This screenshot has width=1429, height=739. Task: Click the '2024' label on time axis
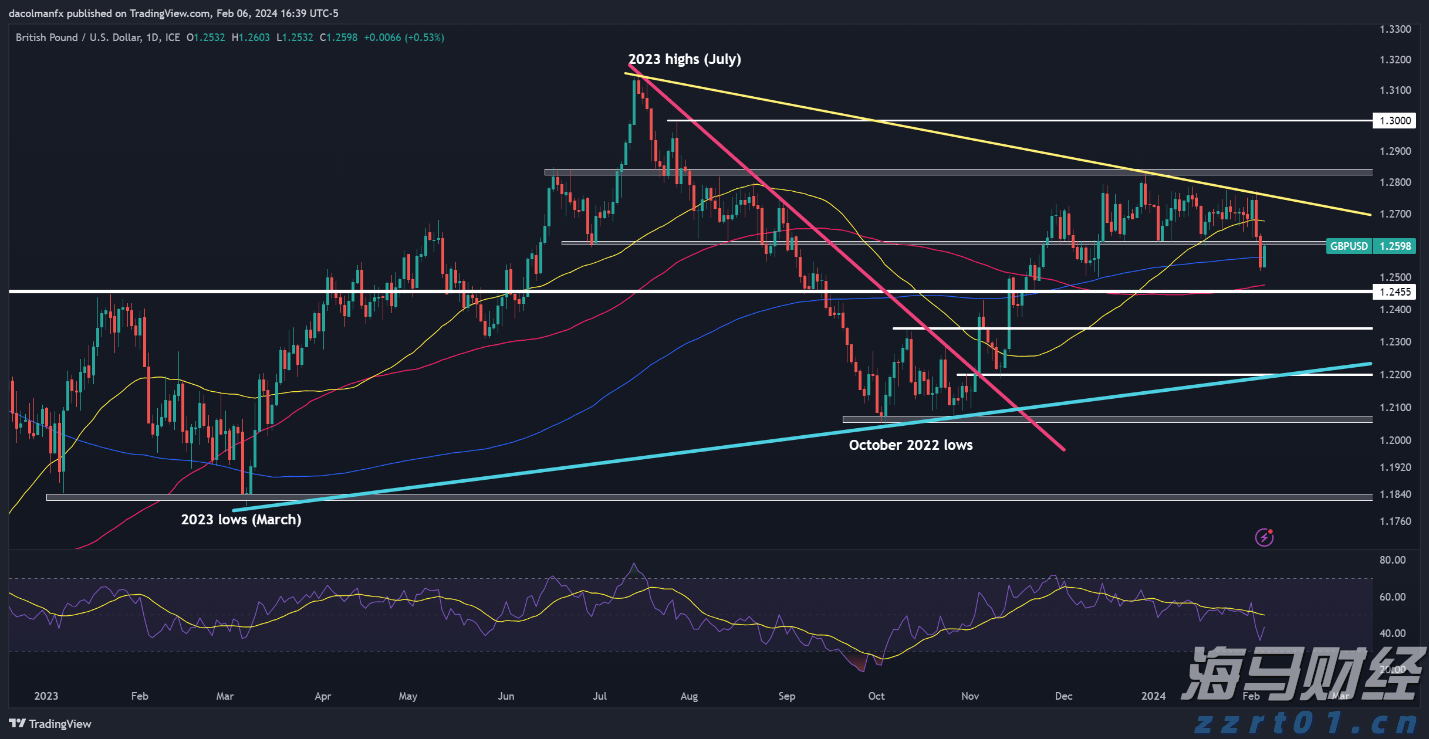click(1153, 694)
